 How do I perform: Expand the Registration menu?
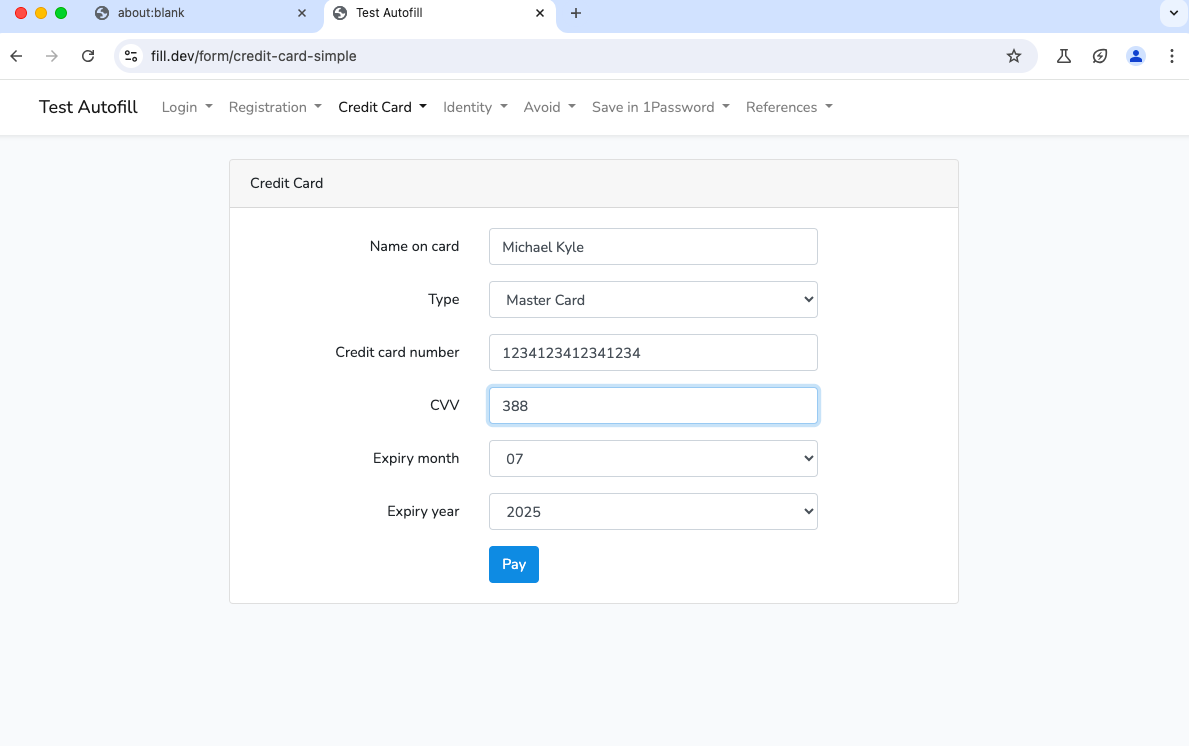(275, 107)
